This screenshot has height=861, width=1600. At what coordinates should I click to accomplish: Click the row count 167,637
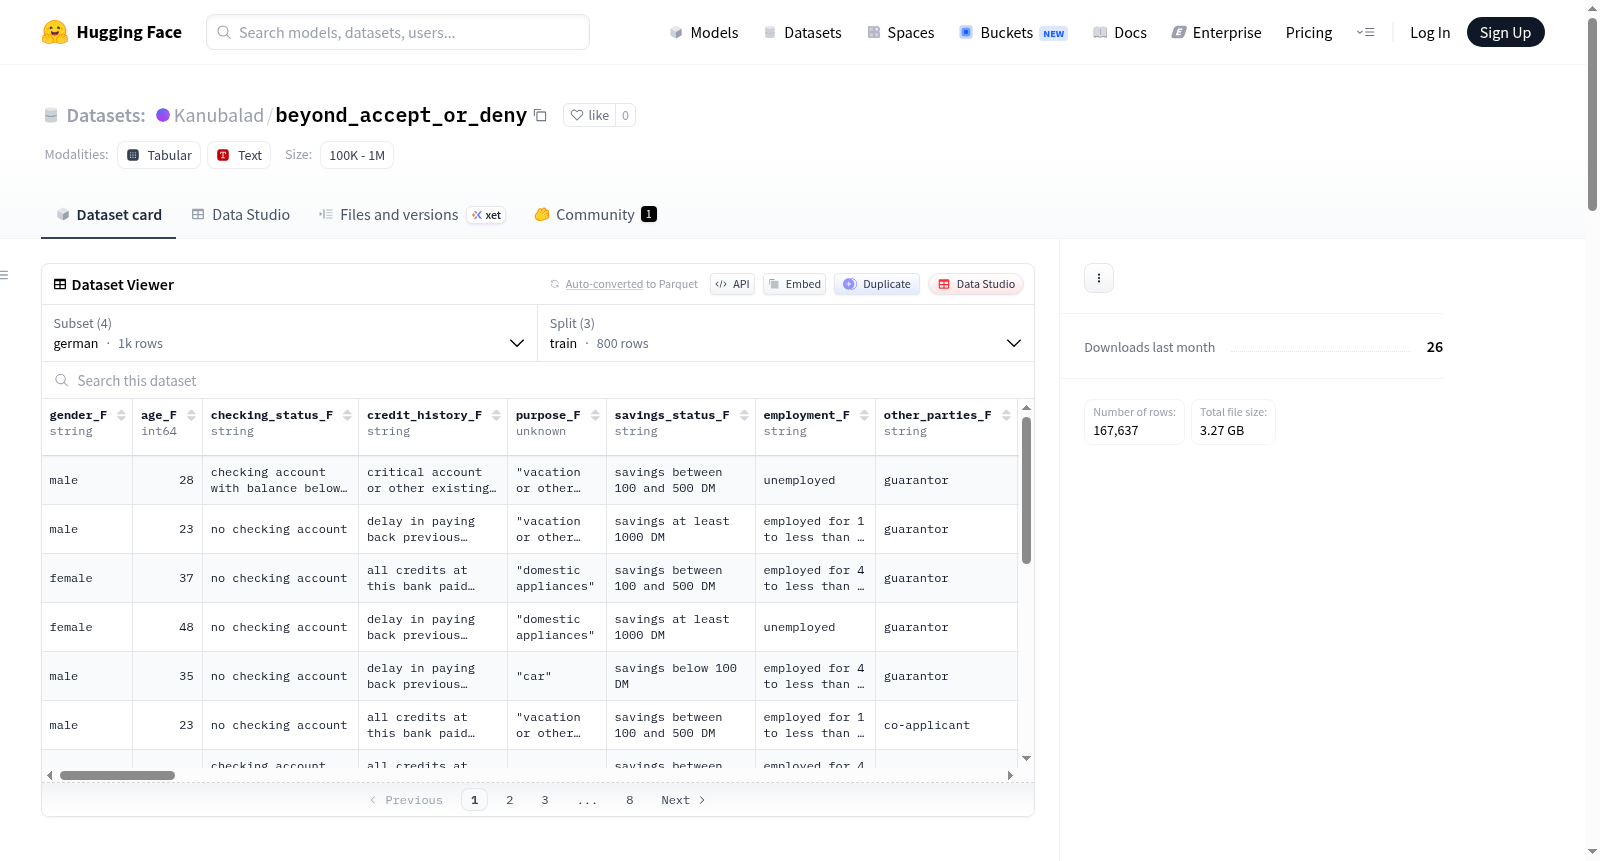[1116, 431]
